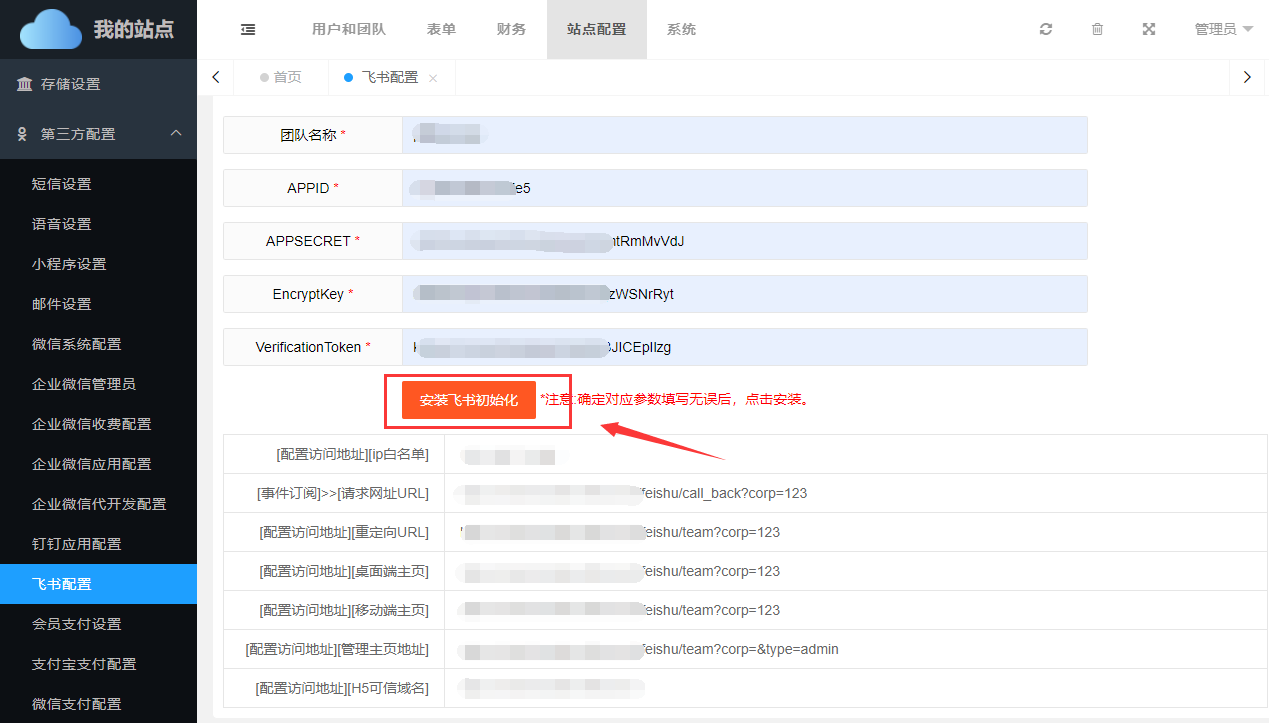Switch to the 用户和团队 top menu
This screenshot has width=1269, height=723.
348,30
